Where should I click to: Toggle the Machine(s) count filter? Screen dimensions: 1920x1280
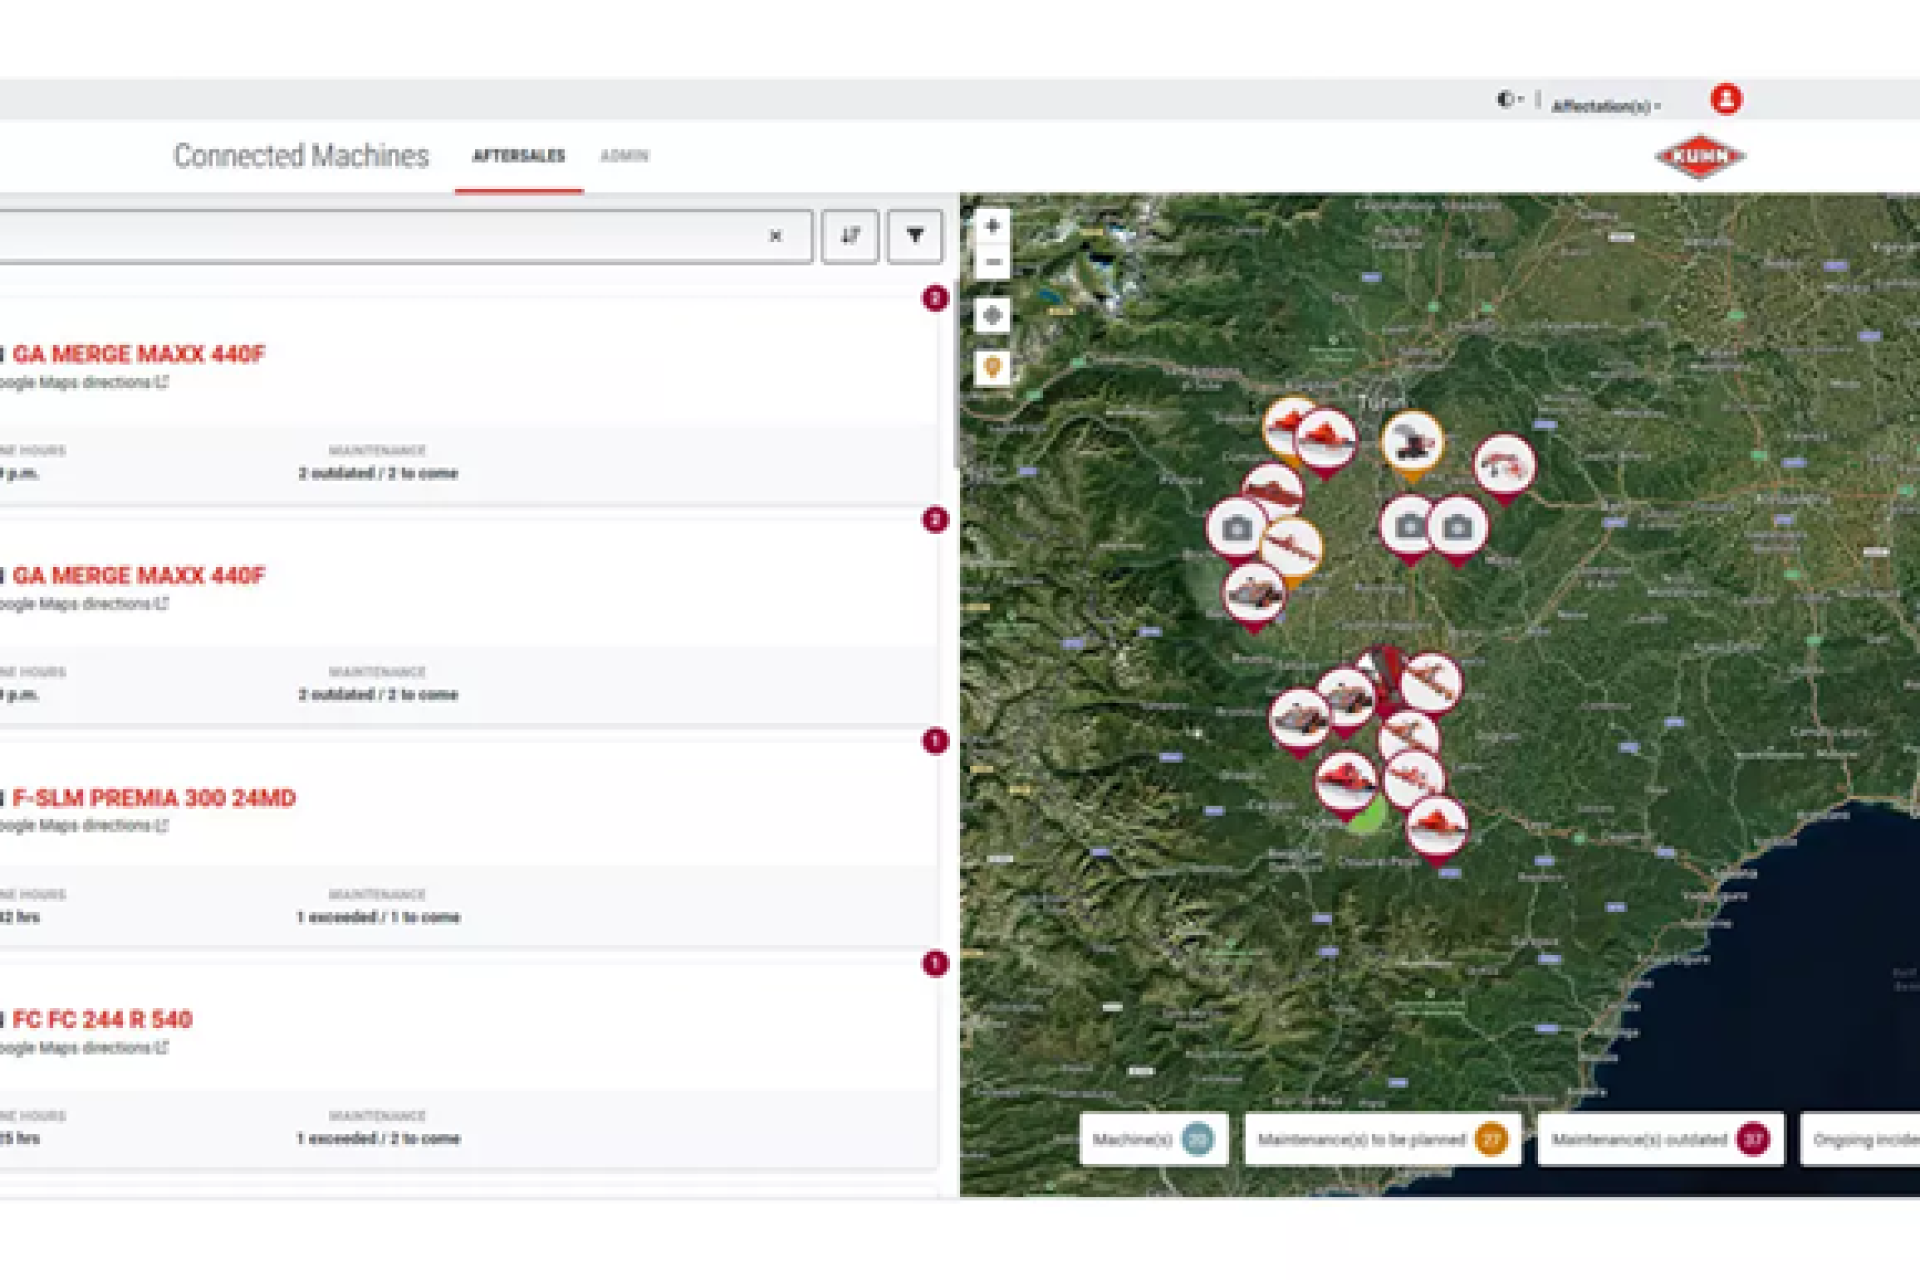coord(1153,1139)
